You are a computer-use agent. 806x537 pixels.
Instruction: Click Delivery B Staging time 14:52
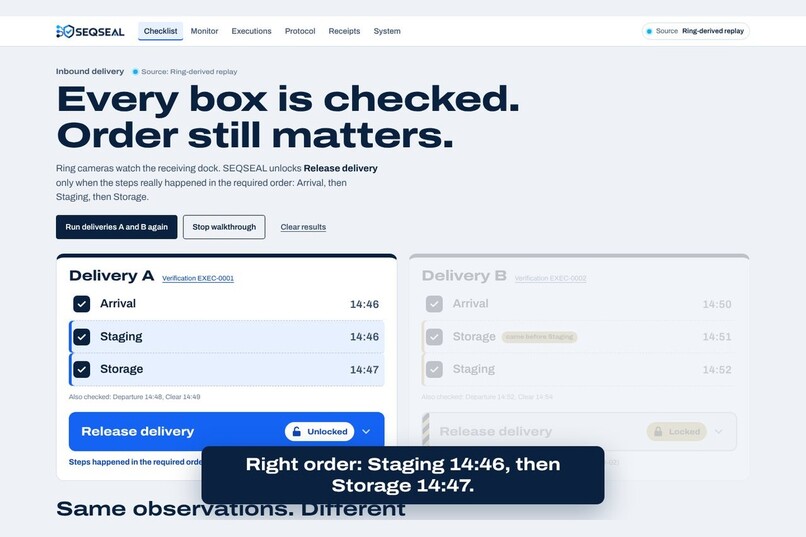tap(717, 369)
